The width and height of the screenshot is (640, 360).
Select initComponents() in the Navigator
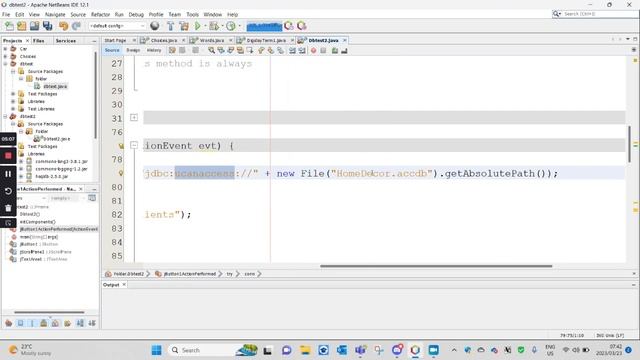pos(38,222)
